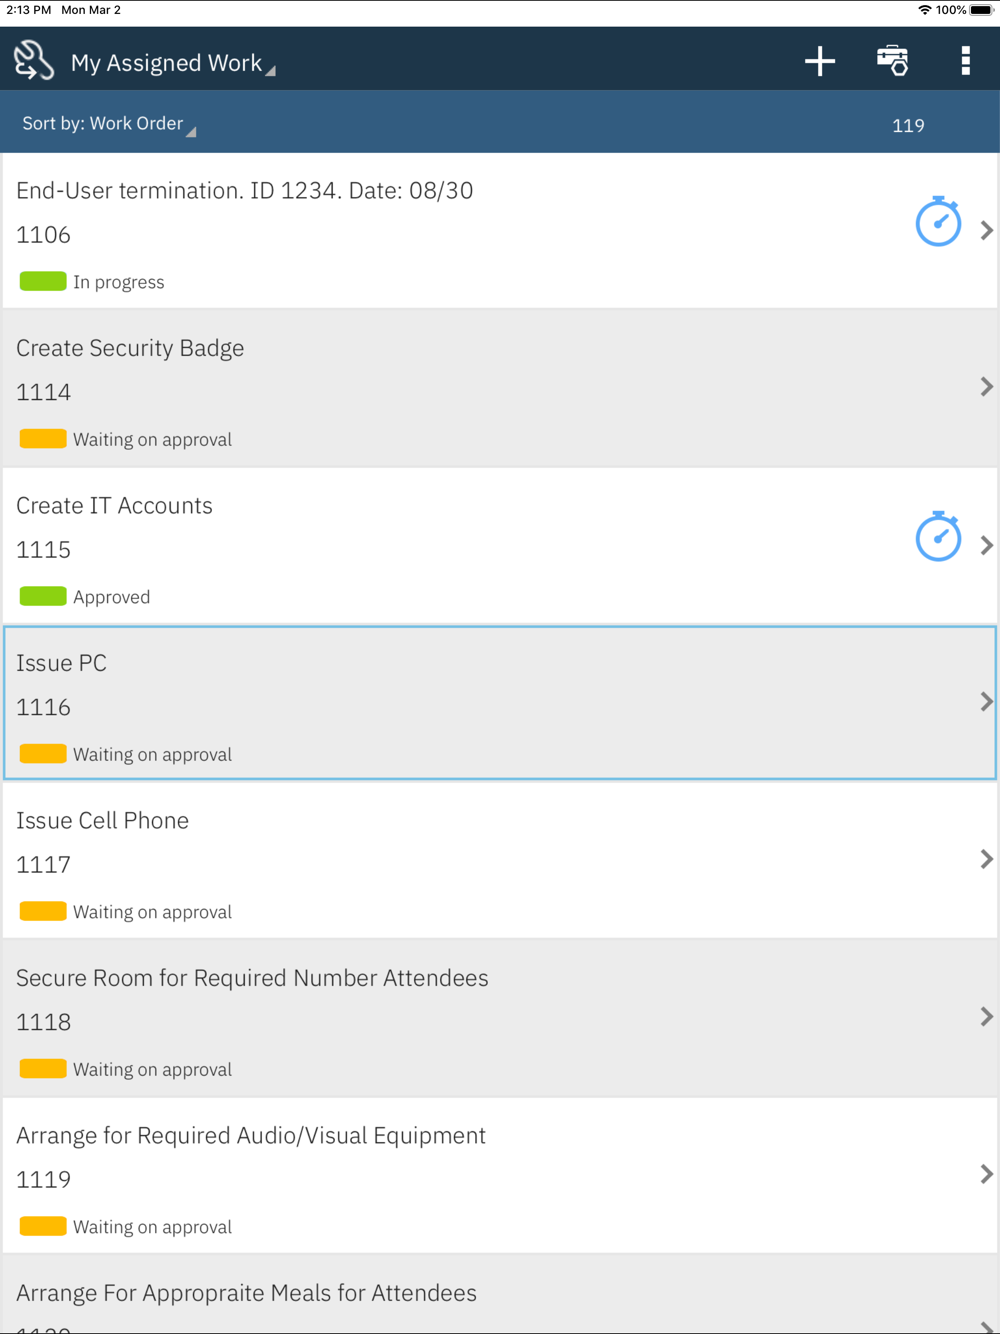Expand the My Assigned Work dropdown
1000x1334 pixels.
click(x=173, y=63)
